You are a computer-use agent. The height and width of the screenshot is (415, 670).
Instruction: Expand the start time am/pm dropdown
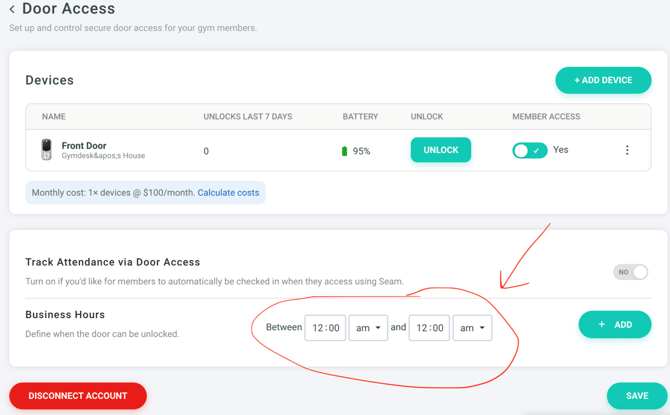point(368,328)
